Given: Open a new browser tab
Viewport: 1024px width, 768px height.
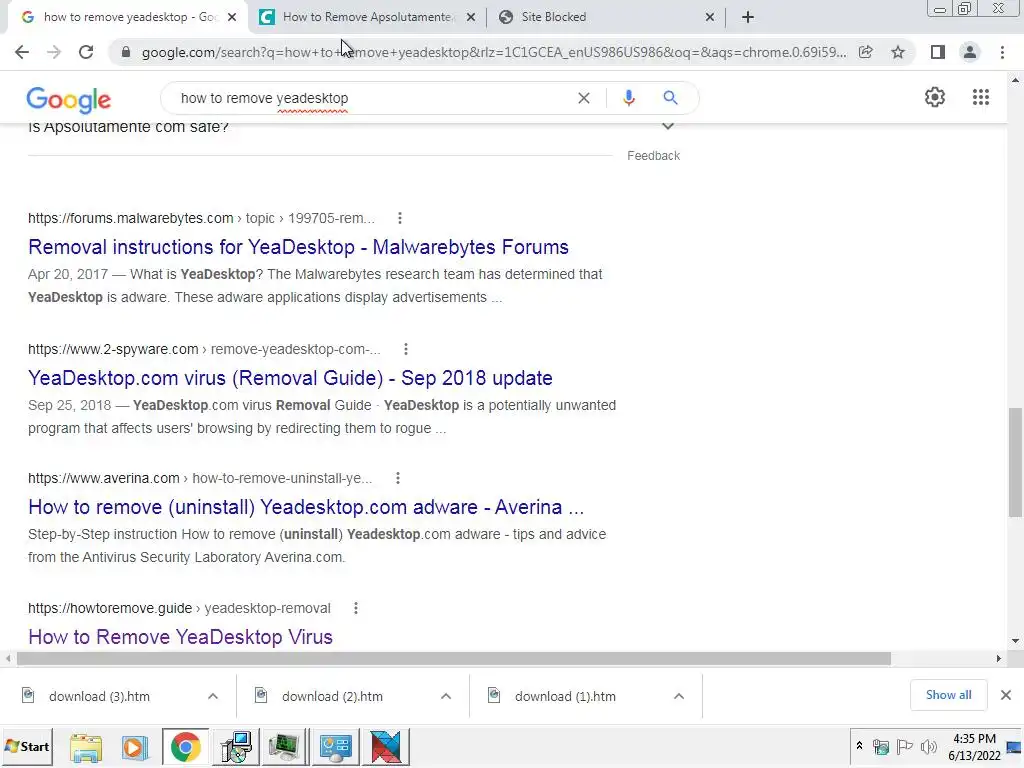Looking at the screenshot, I should click(748, 17).
